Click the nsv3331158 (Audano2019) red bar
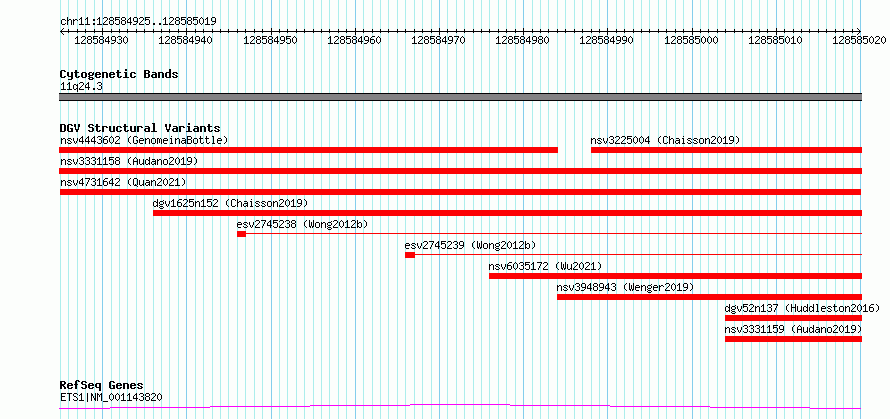 (x=461, y=171)
